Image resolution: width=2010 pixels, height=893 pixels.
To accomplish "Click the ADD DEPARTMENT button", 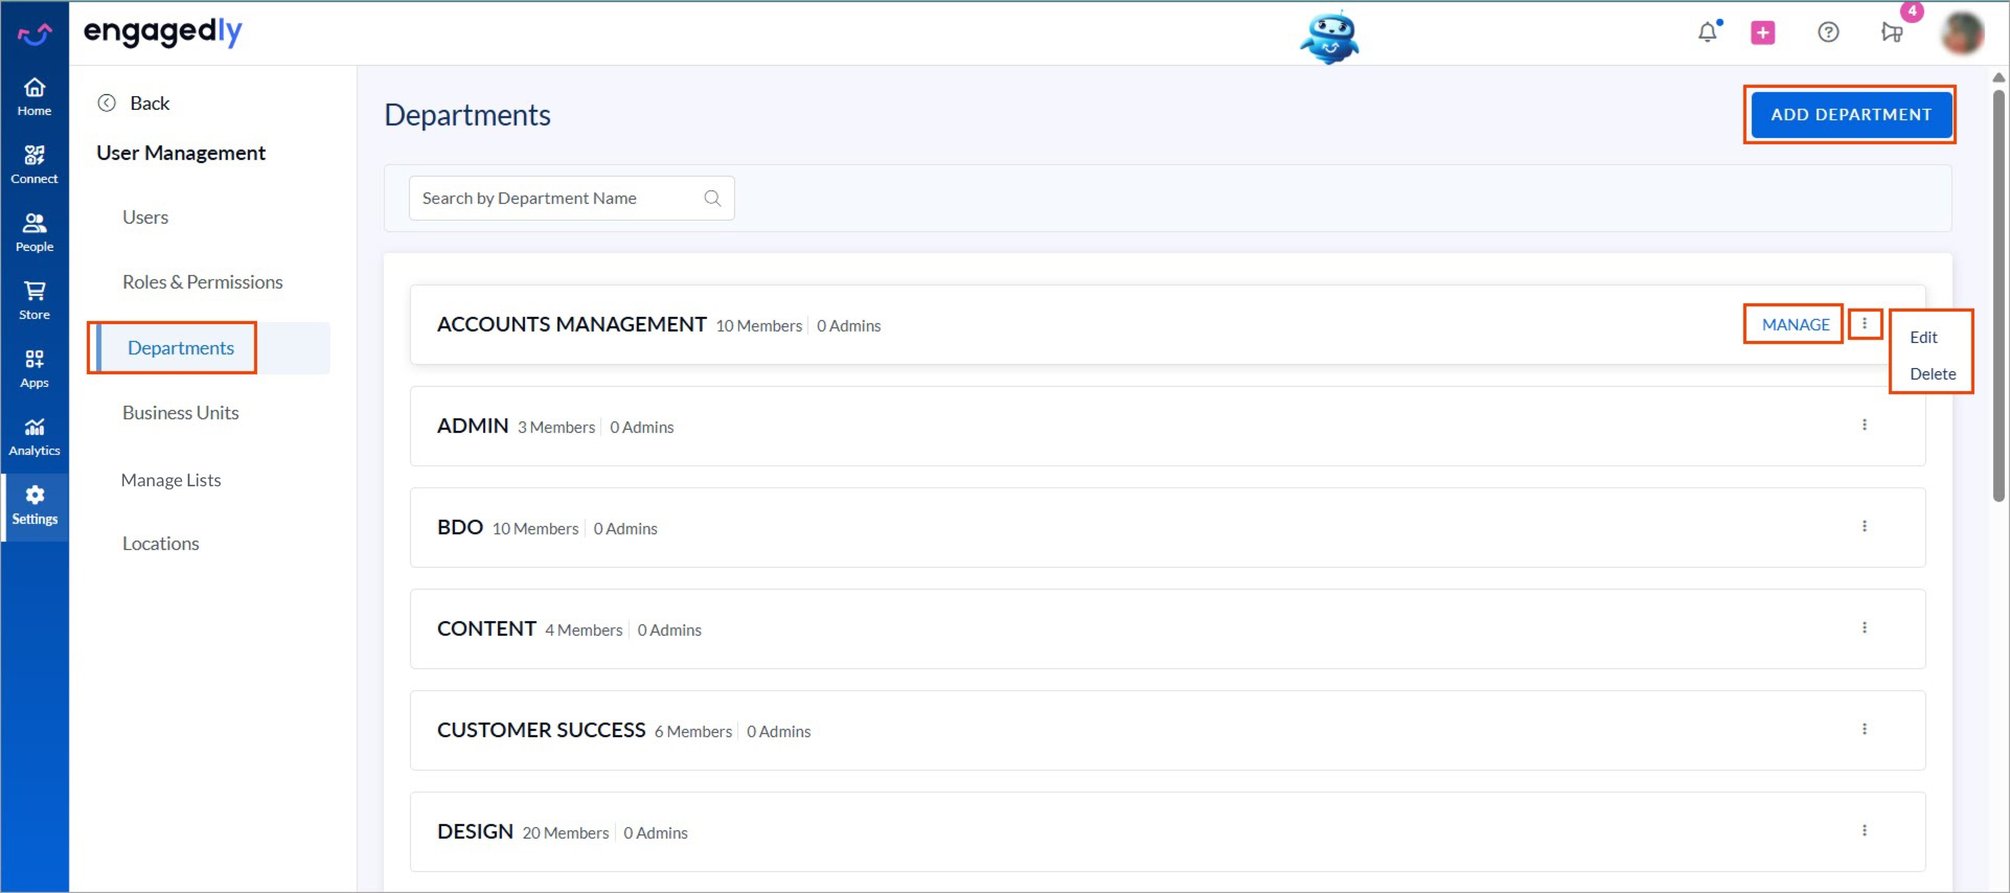I will click(x=1851, y=115).
